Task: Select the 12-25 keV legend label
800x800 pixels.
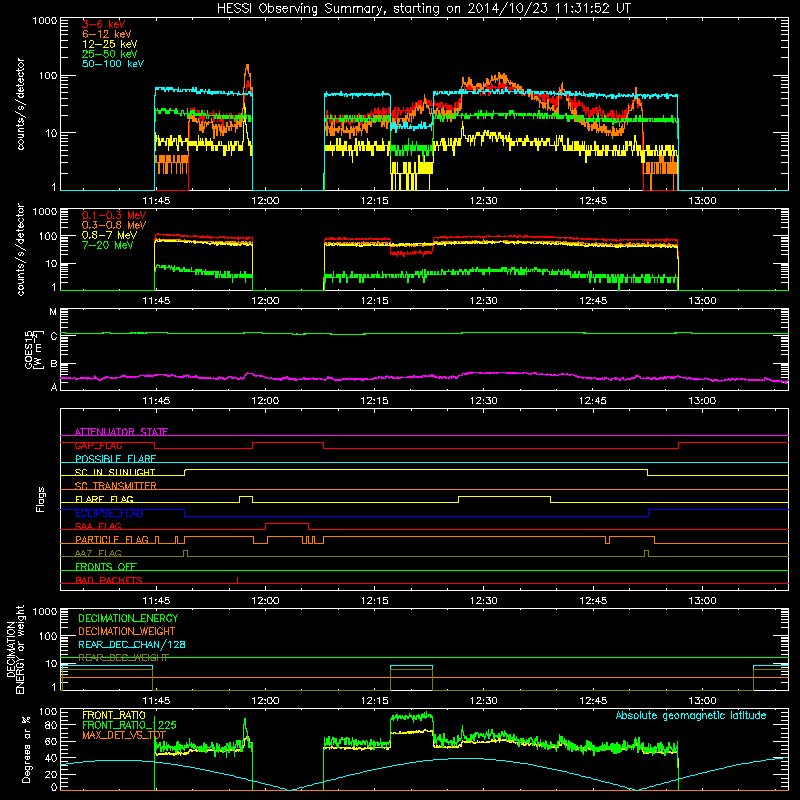Action: pos(110,44)
